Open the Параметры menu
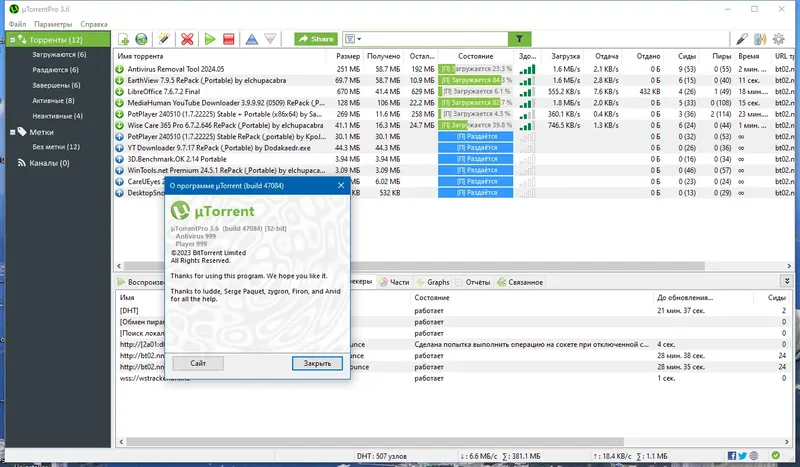The height and width of the screenshot is (467, 800). coord(53,24)
